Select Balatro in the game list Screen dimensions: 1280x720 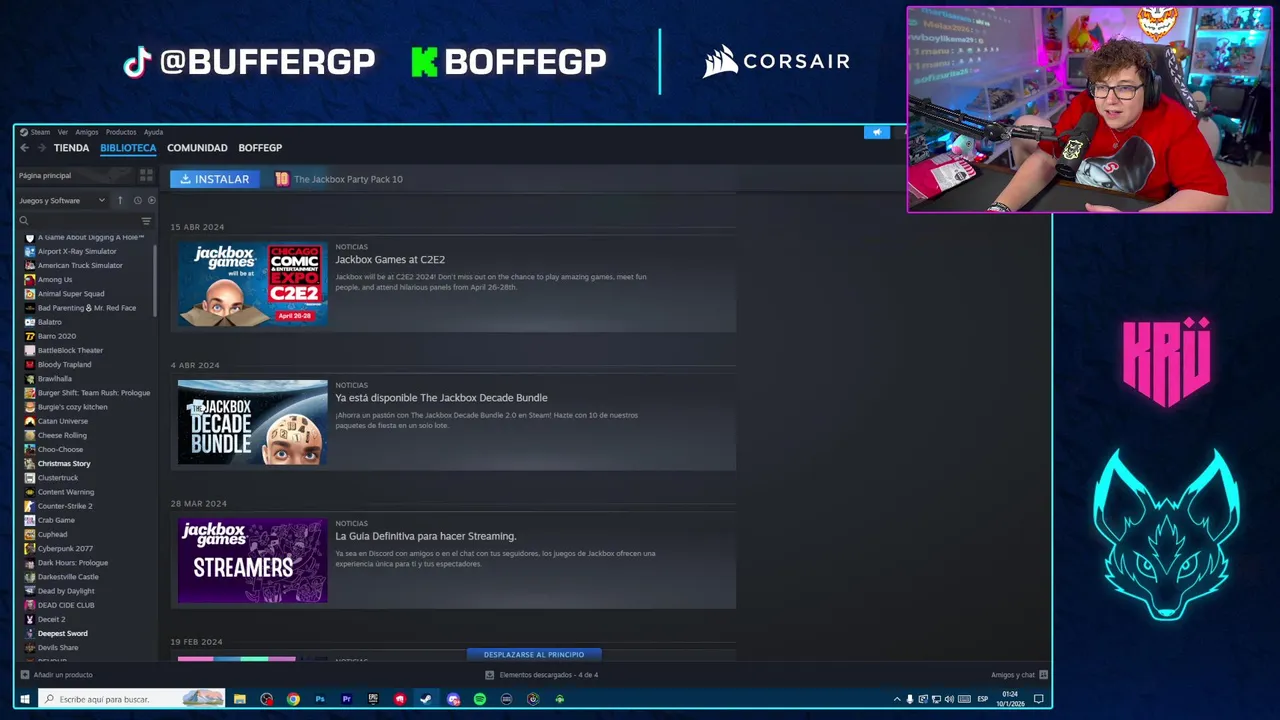pyautogui.click(x=49, y=322)
